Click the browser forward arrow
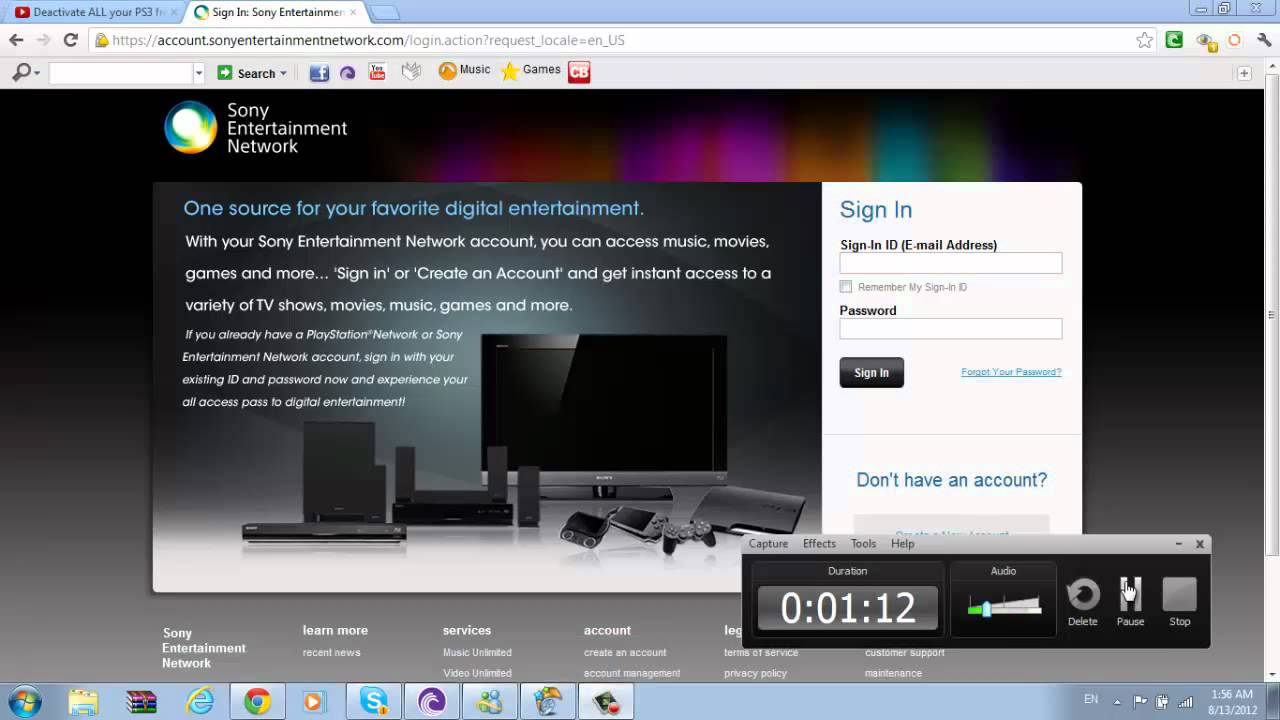Image resolution: width=1280 pixels, height=720 pixels. point(43,40)
